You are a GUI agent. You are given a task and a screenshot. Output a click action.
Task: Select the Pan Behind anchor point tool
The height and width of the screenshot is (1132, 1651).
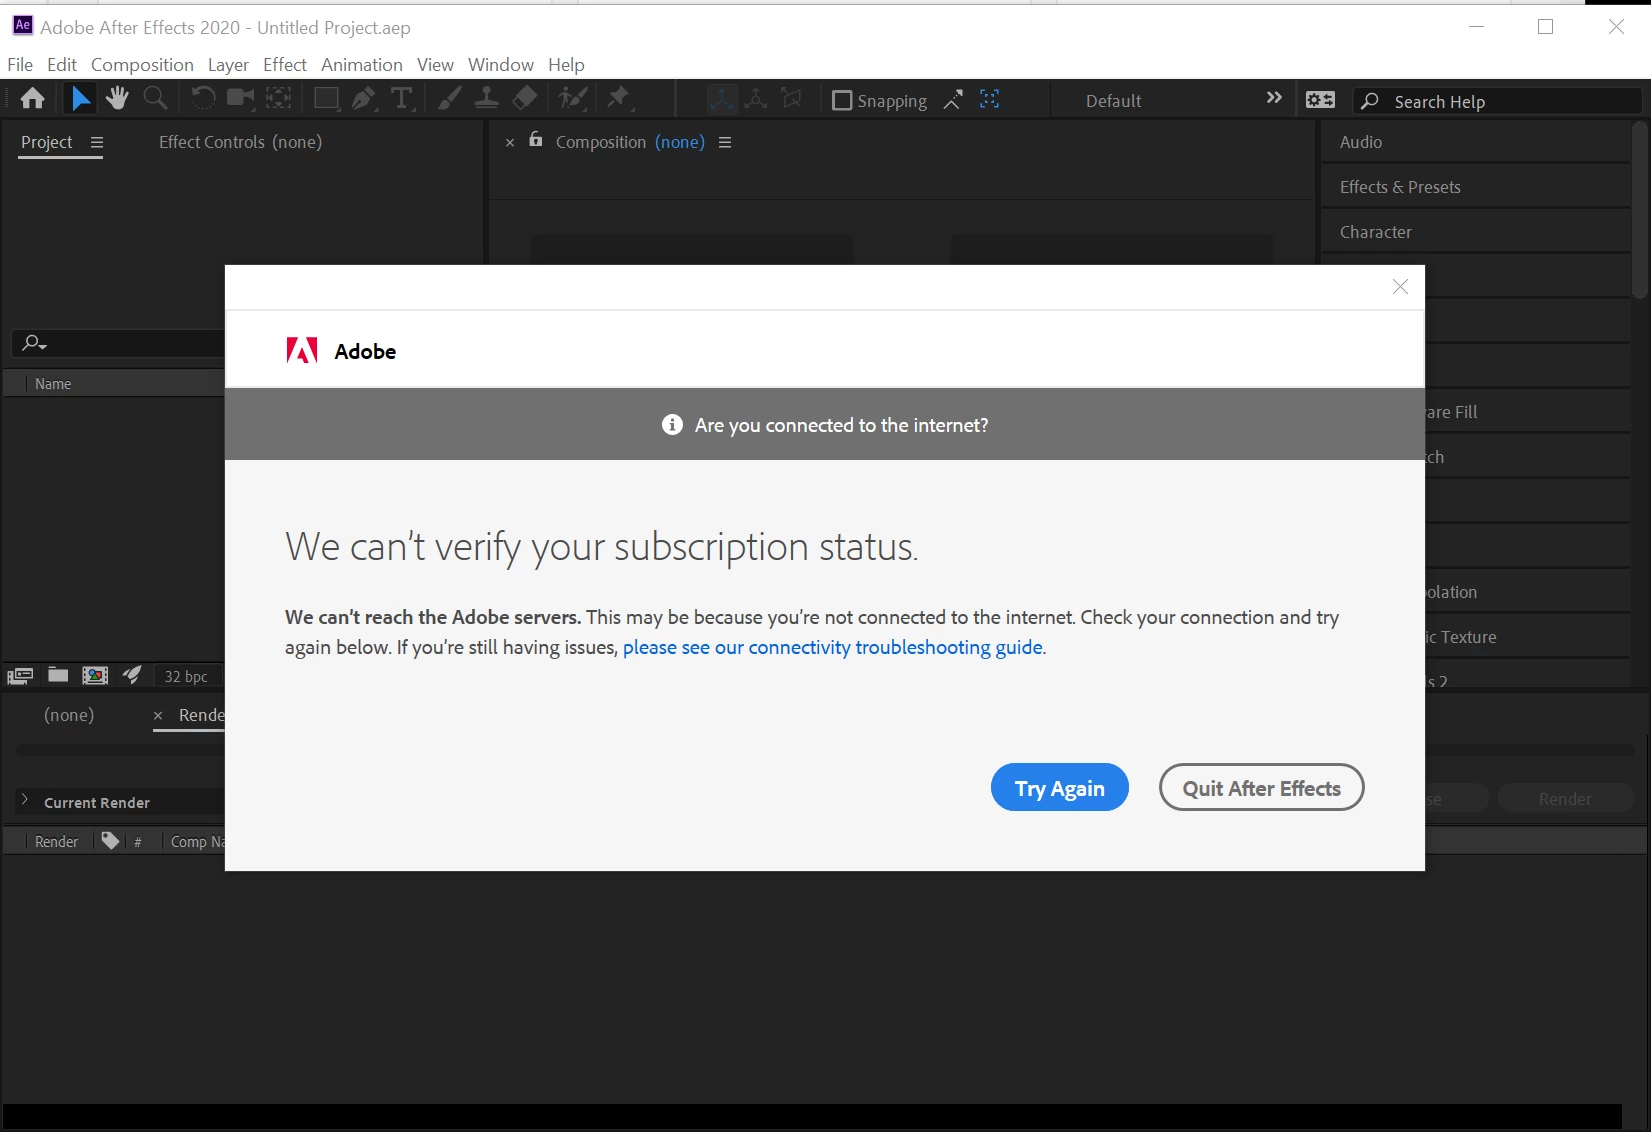pyautogui.click(x=279, y=98)
